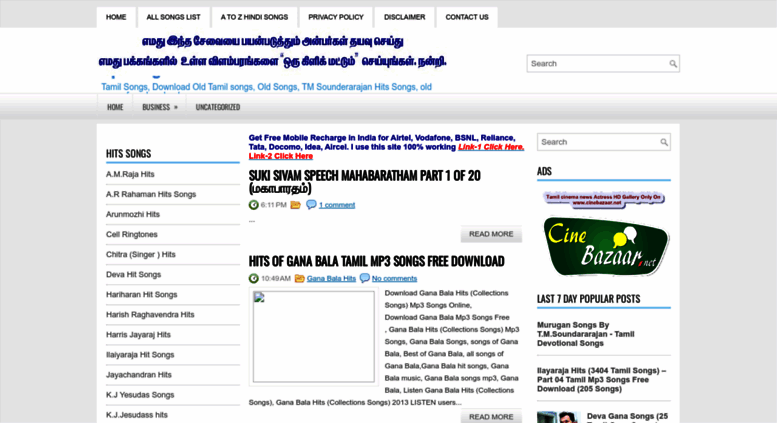Viewport: 777px width, 423px height.
Task: Open the Gana Bala Hits label link
Action: click(x=331, y=278)
